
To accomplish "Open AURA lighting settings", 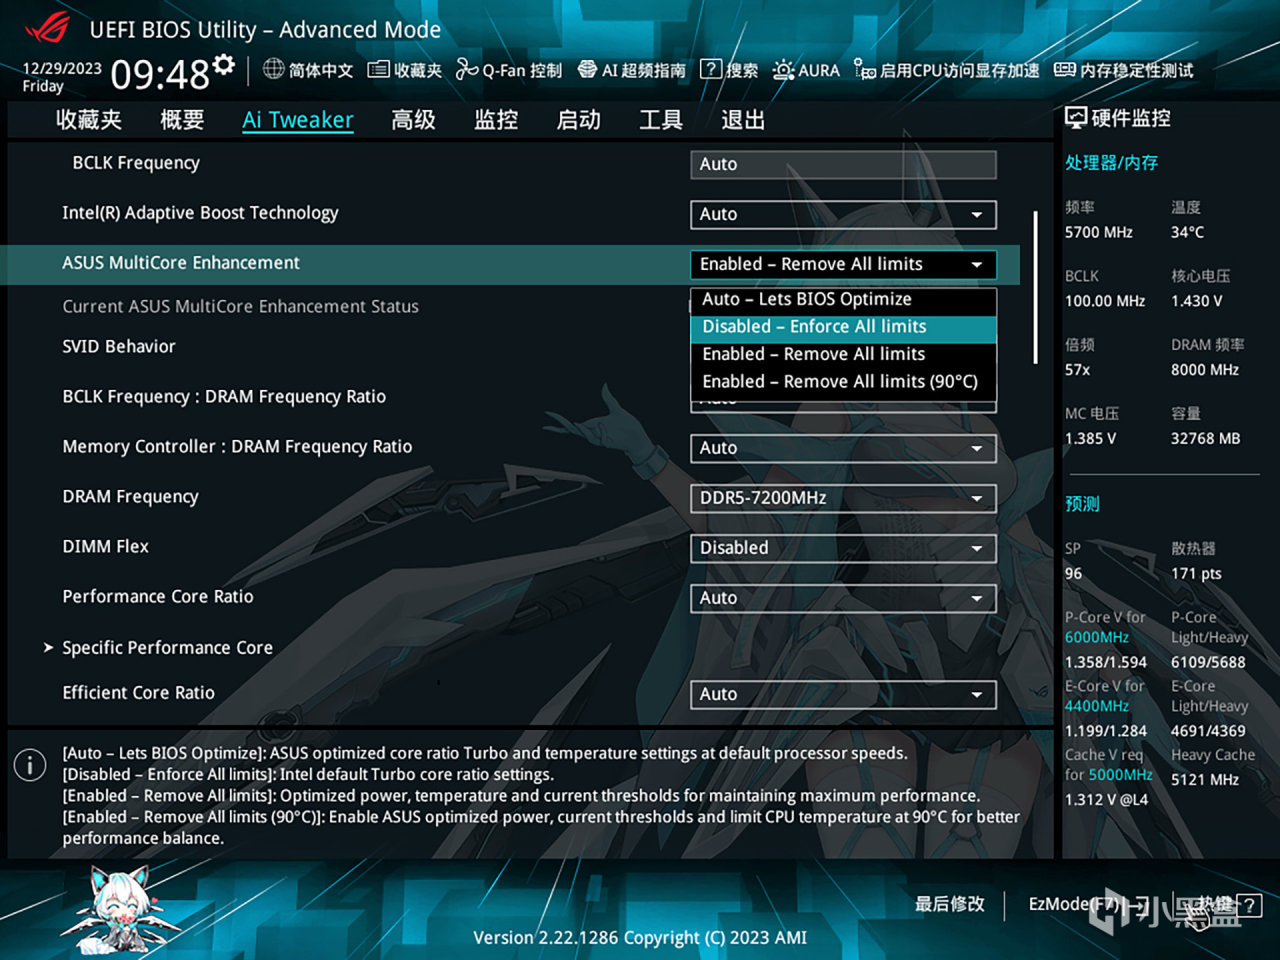I will tap(806, 70).
